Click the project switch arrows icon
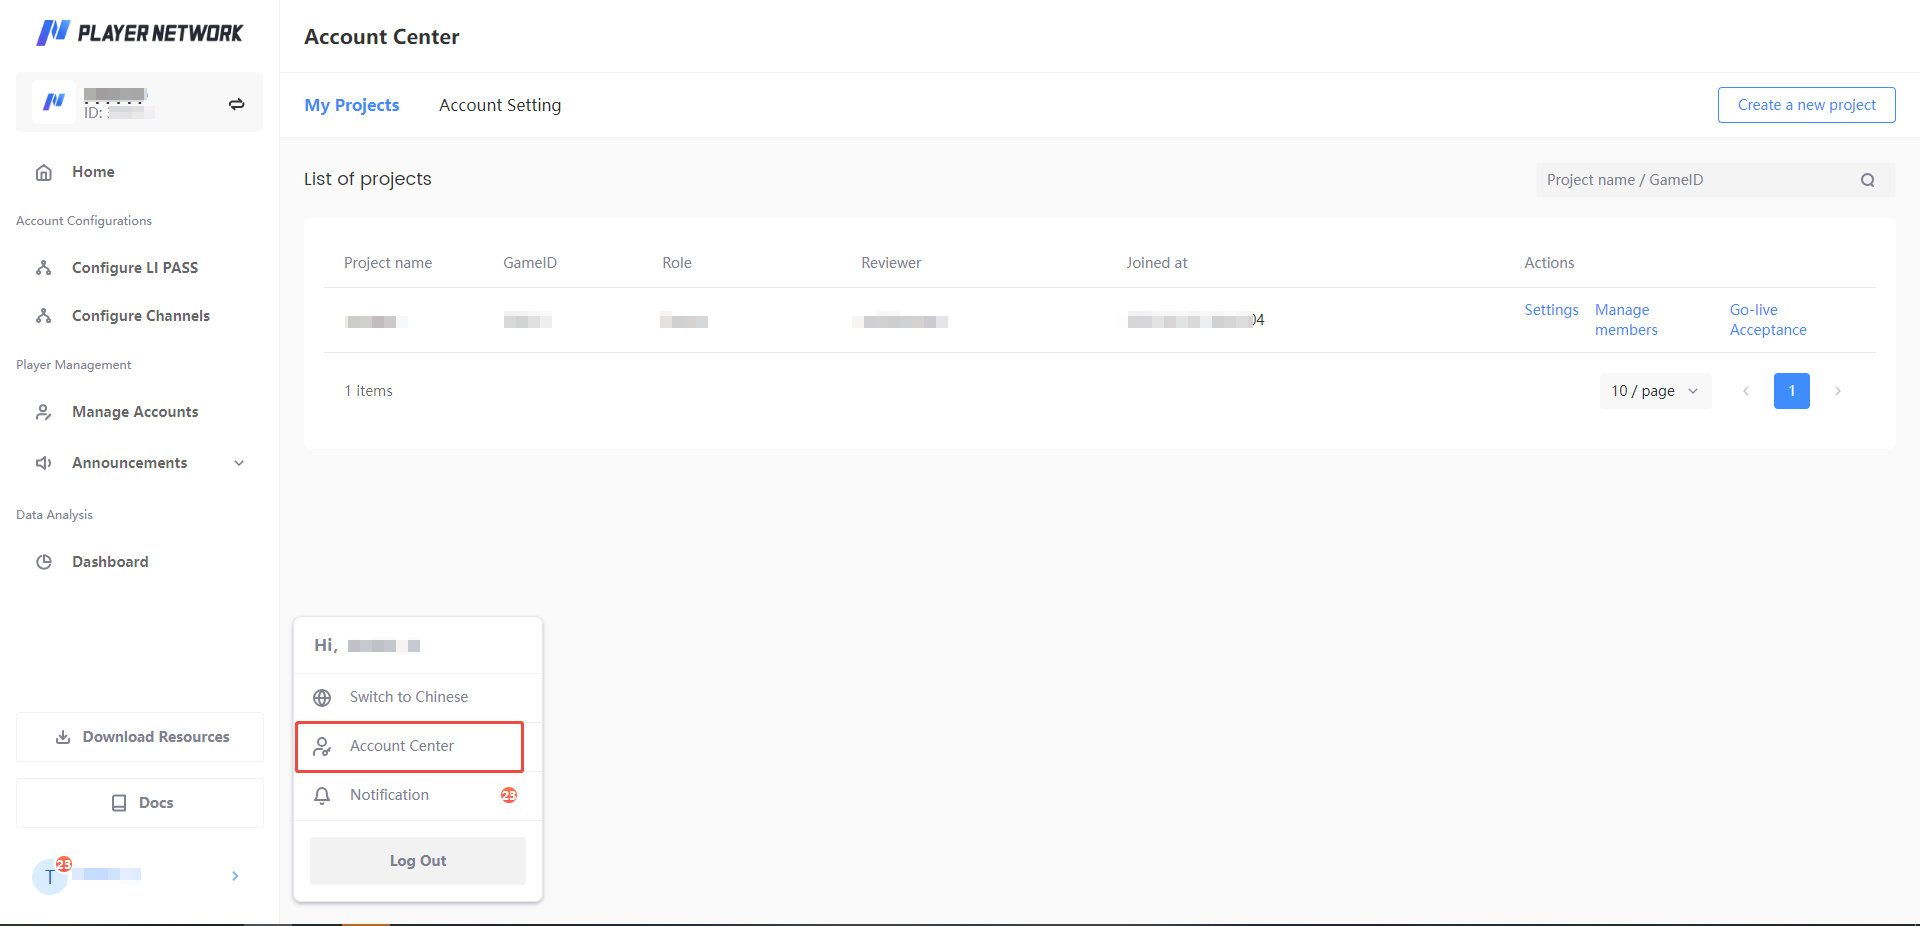Screen dimensions: 1920x926 [x=237, y=104]
